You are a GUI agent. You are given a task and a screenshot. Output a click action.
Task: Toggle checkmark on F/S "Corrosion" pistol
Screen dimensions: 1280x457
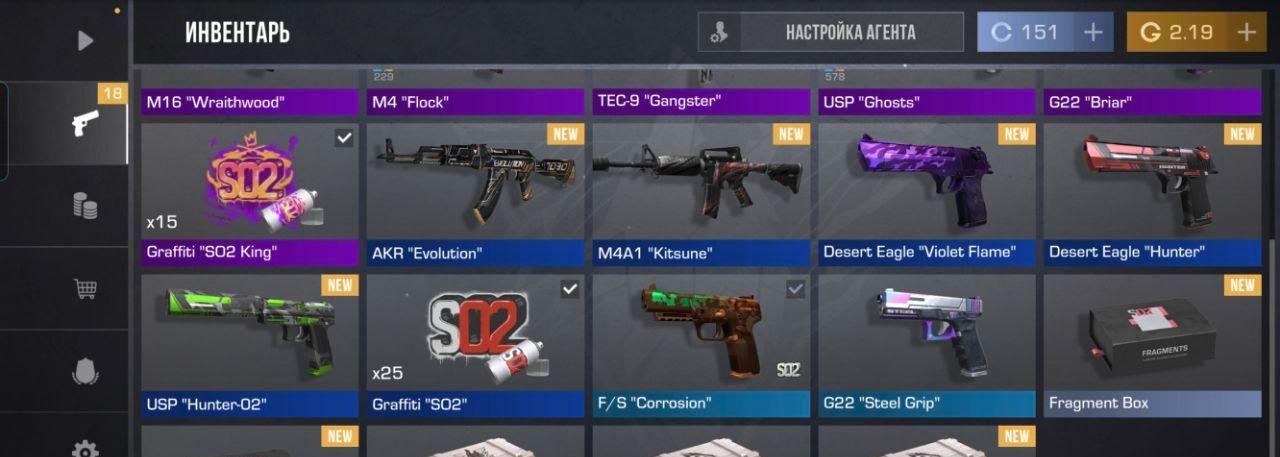(796, 289)
